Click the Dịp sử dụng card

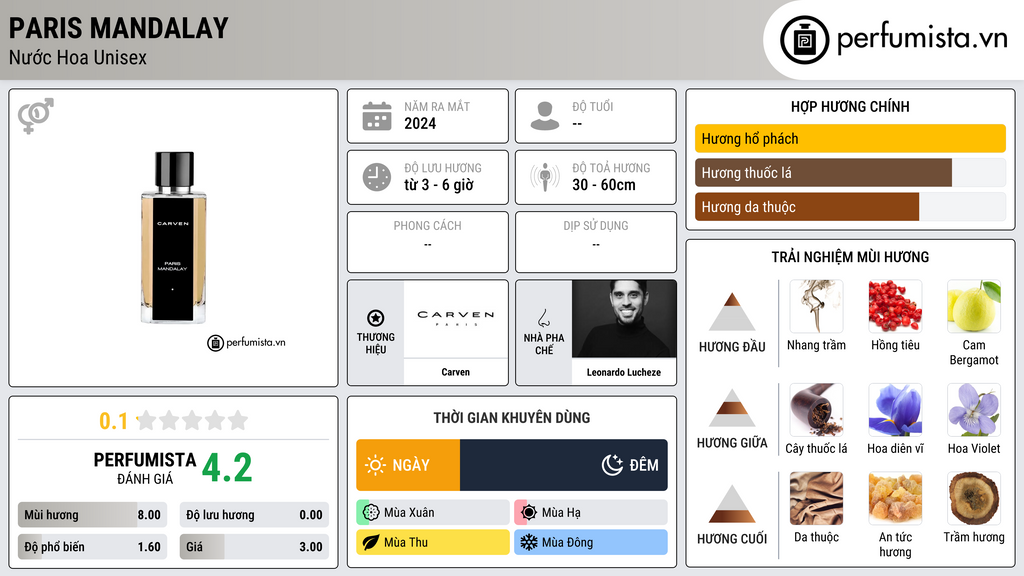[x=596, y=242]
